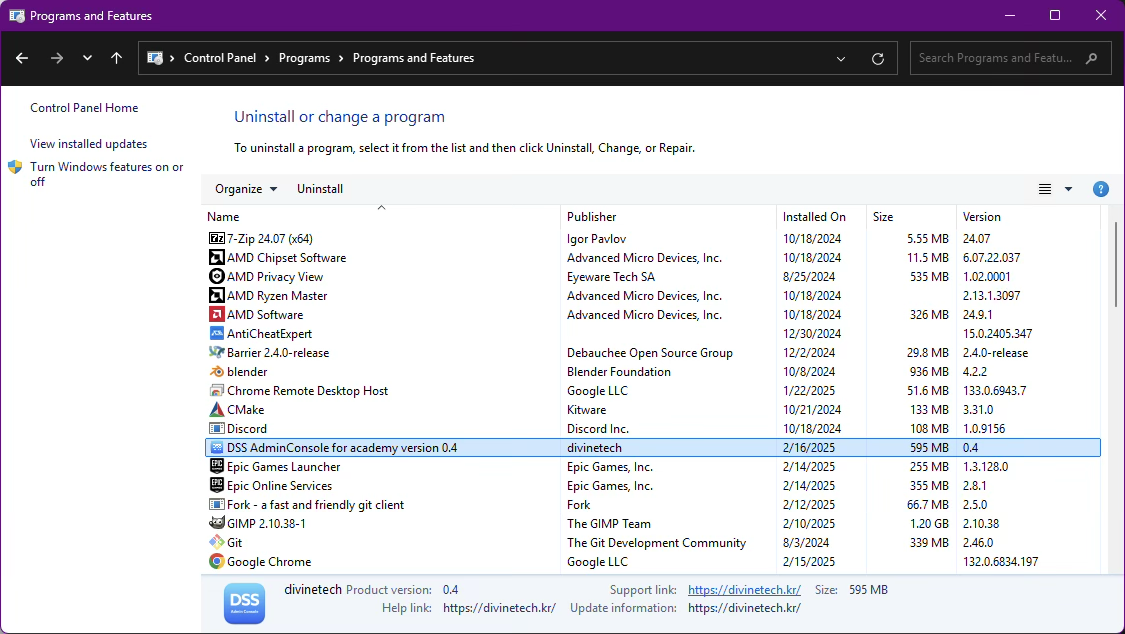Go up one folder level
Screen dimensions: 1125x634
(x=116, y=58)
